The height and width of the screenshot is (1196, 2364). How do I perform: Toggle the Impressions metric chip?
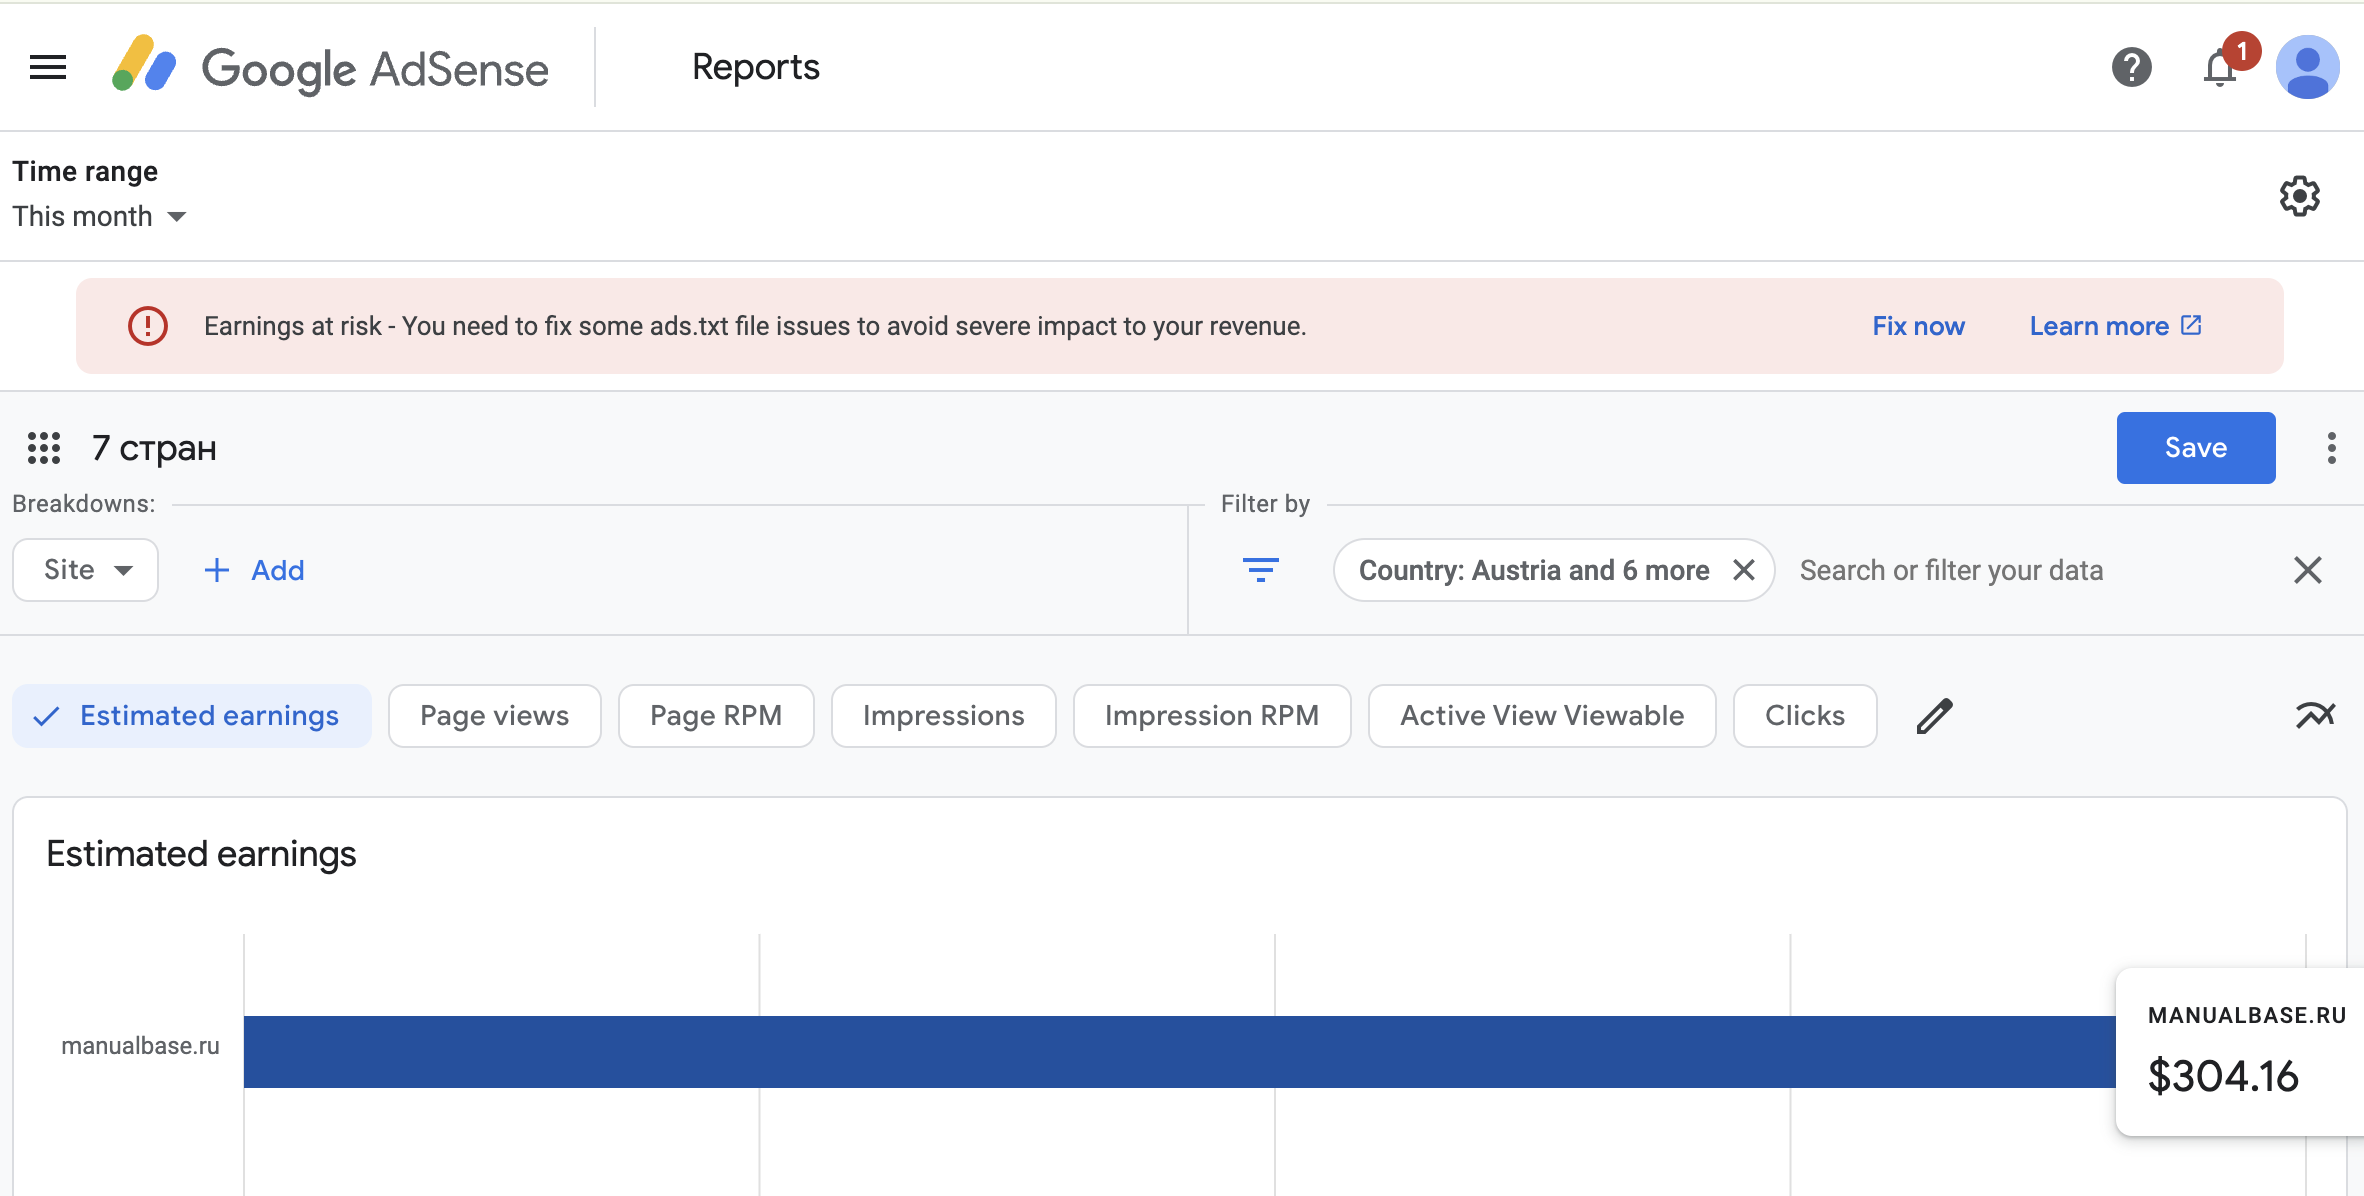click(943, 716)
